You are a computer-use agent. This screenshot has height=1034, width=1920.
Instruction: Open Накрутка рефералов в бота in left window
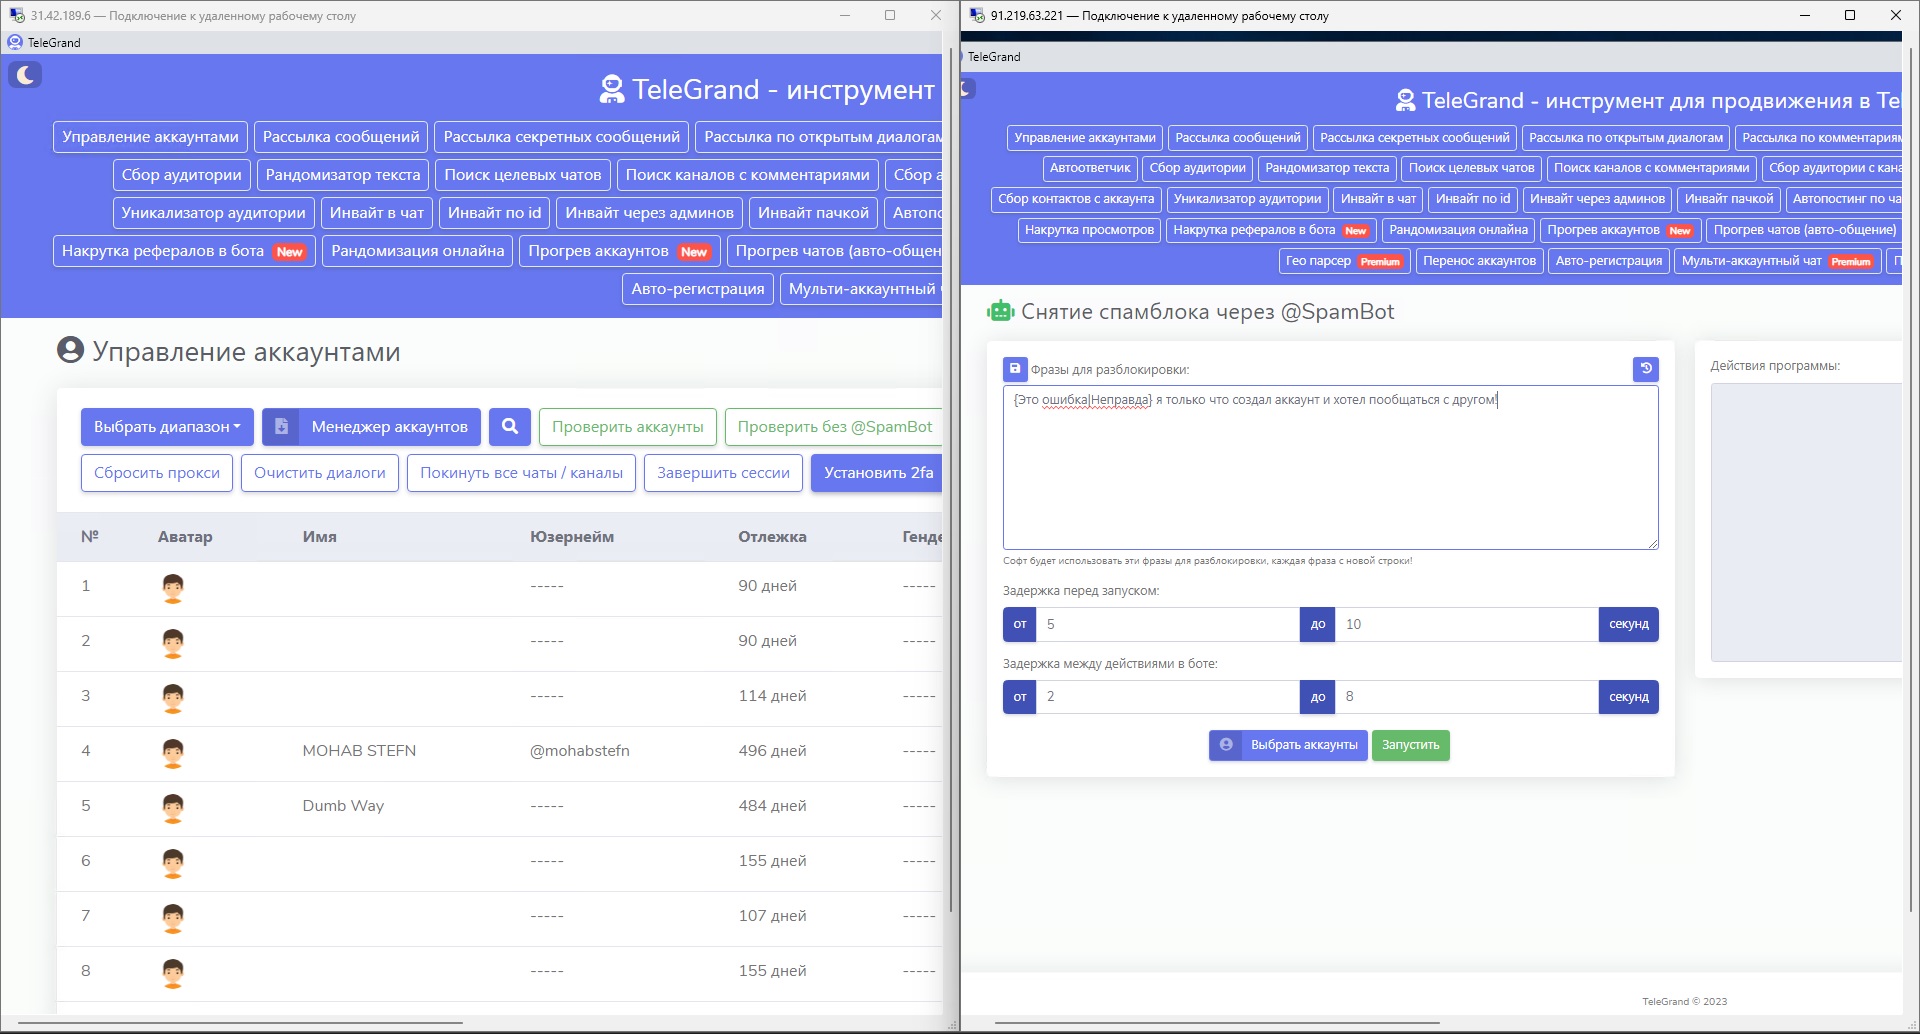pyautogui.click(x=184, y=251)
